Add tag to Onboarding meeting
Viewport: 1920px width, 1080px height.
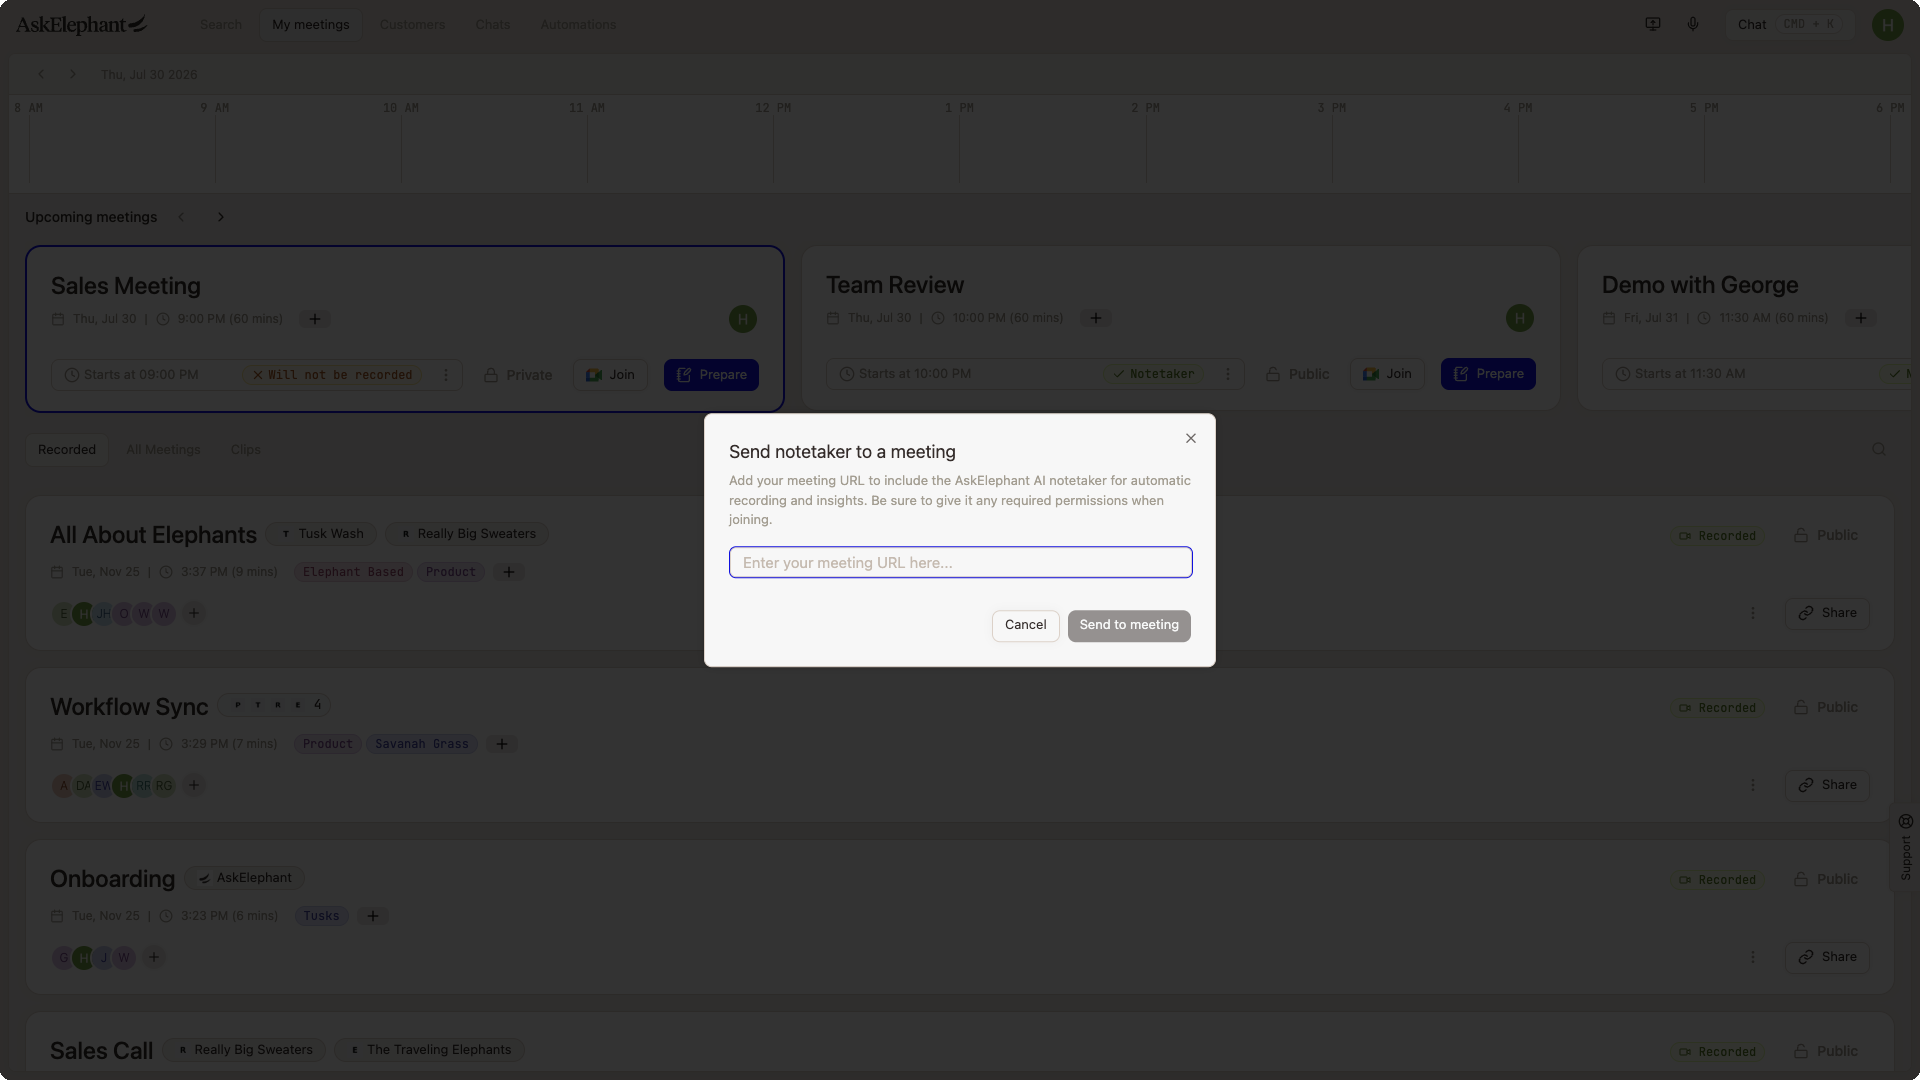373,916
